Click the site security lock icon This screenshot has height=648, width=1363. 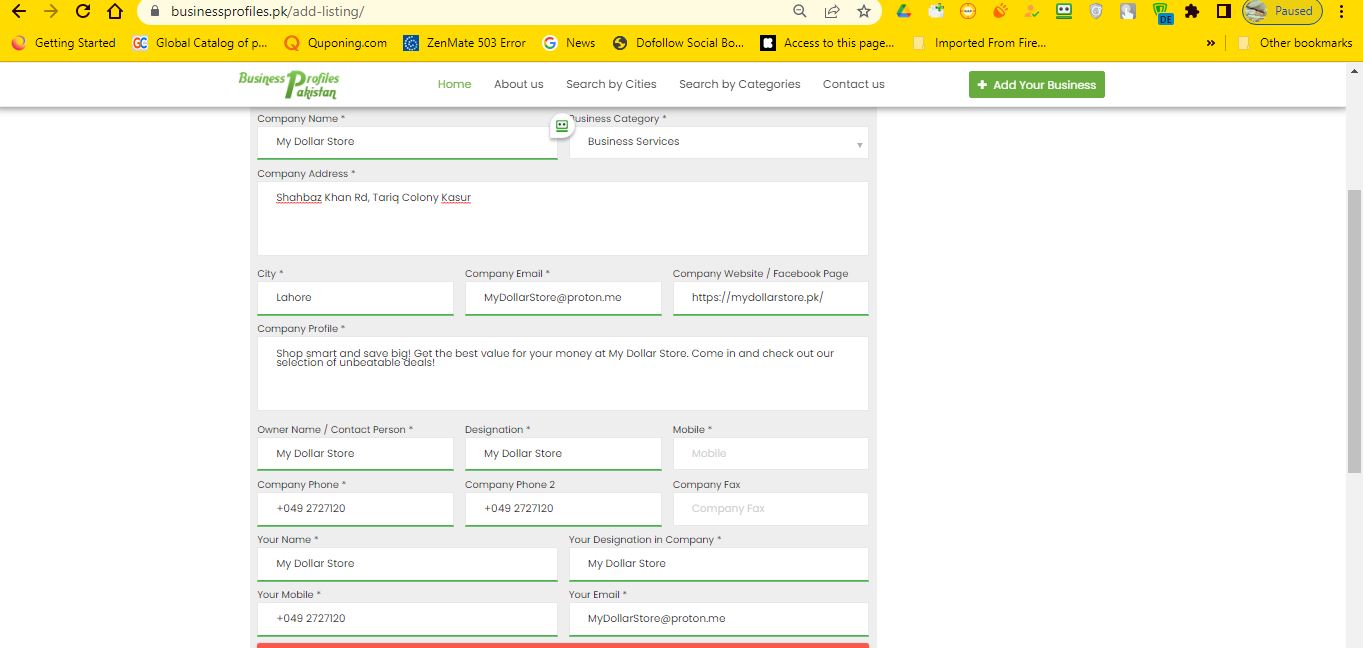pos(153,12)
